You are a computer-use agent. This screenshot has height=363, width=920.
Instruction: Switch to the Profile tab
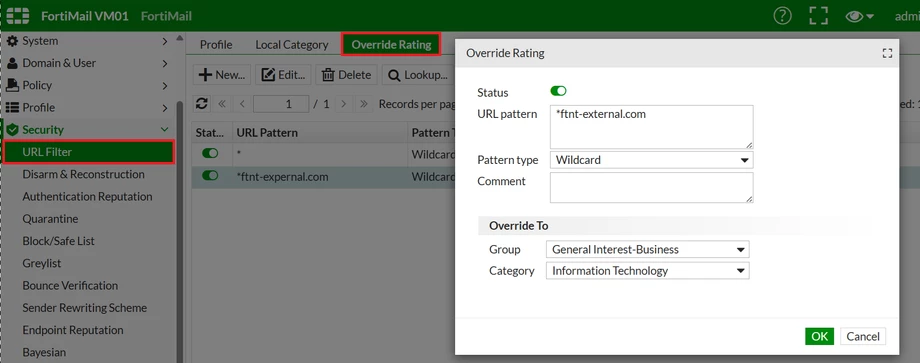coord(216,45)
